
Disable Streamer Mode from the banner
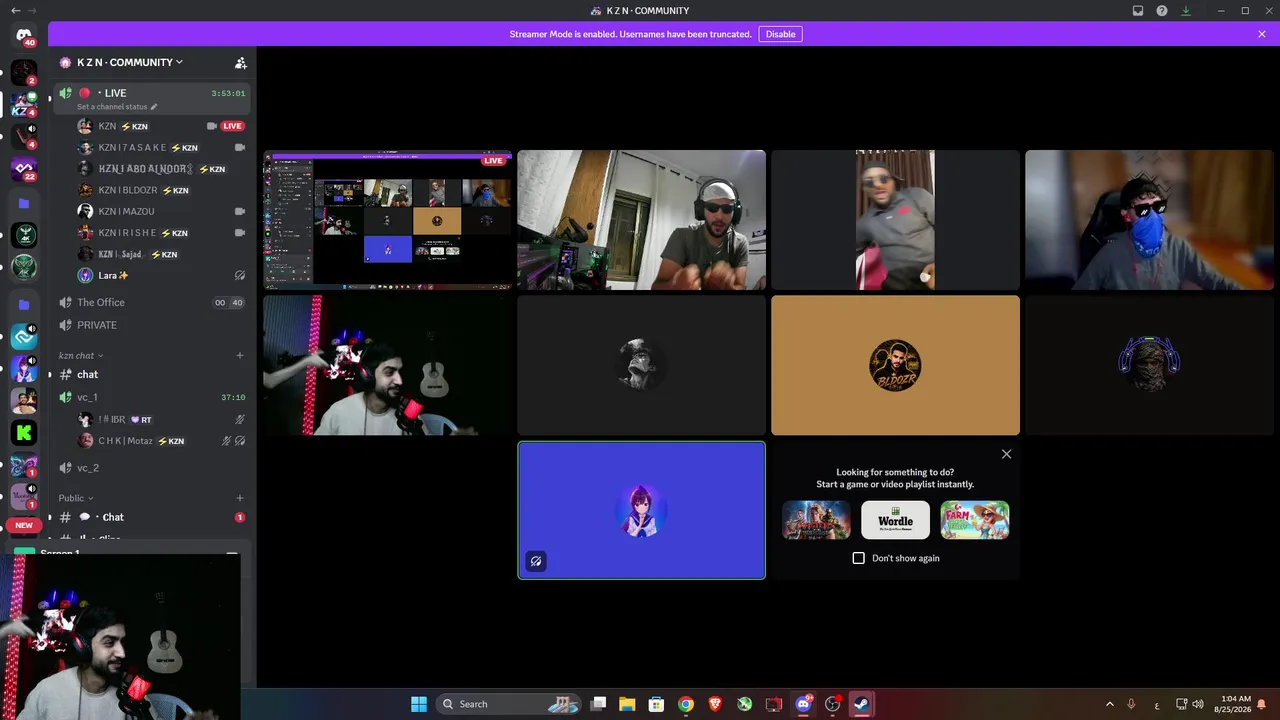tap(780, 34)
